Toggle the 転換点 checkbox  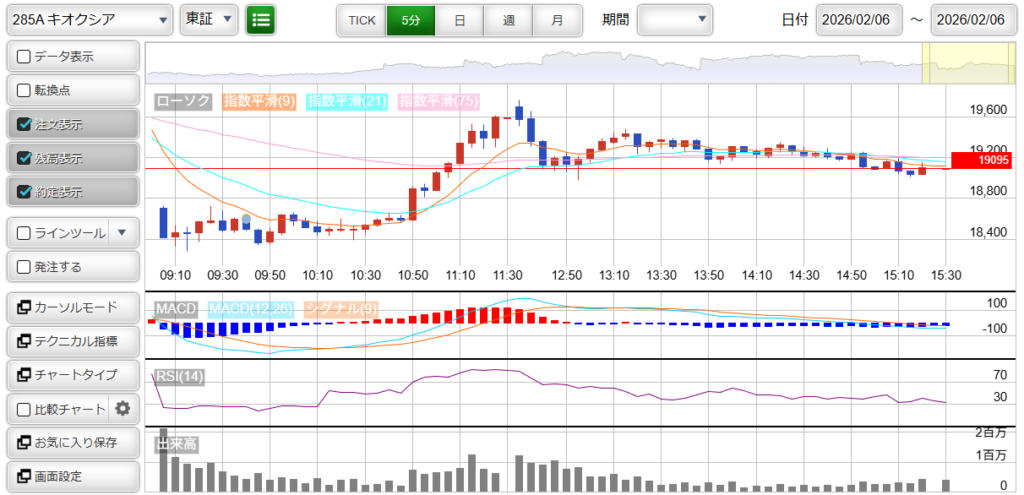(x=24, y=90)
